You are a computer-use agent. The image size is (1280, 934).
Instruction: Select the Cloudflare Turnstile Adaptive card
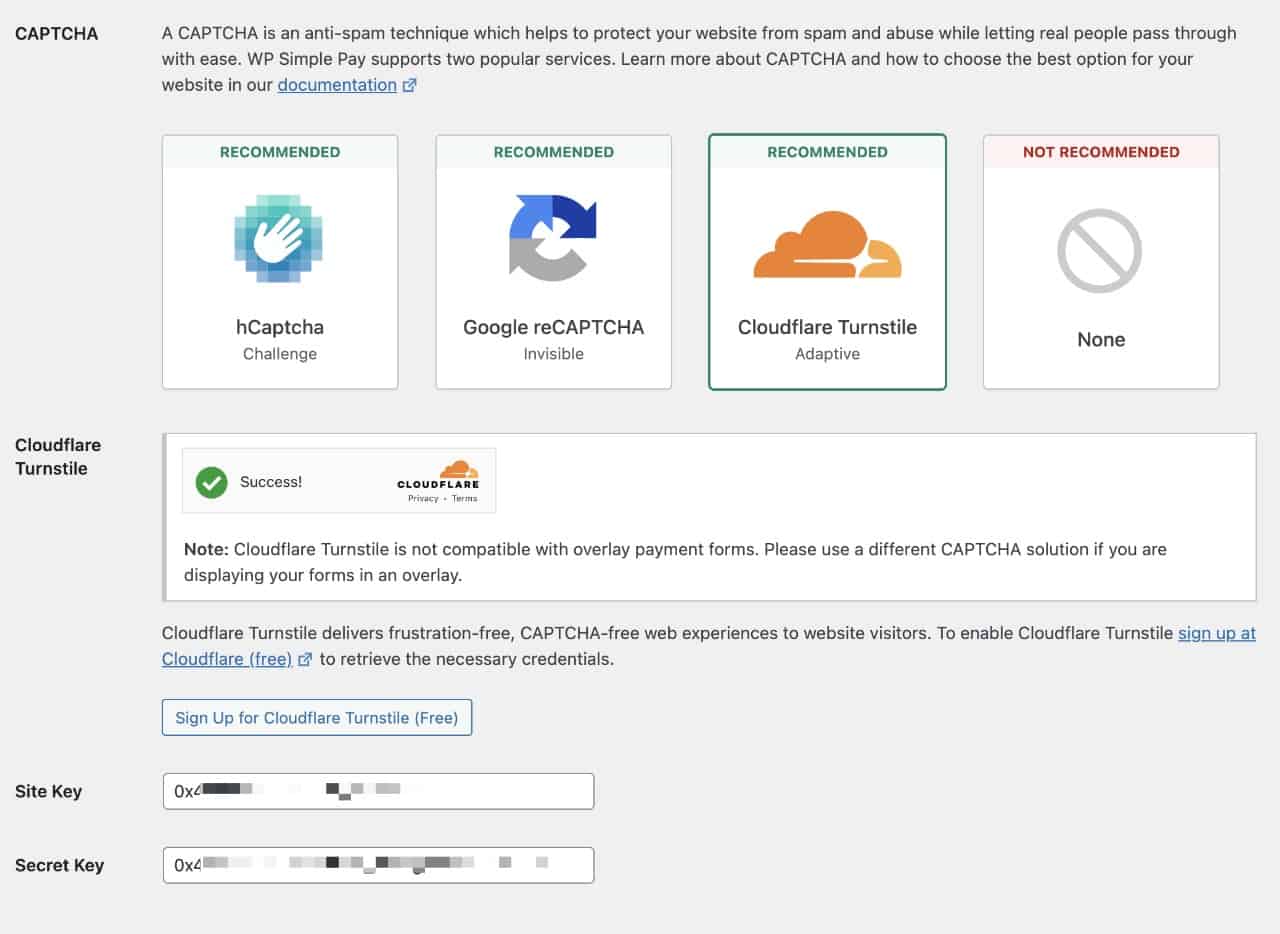[x=827, y=262]
